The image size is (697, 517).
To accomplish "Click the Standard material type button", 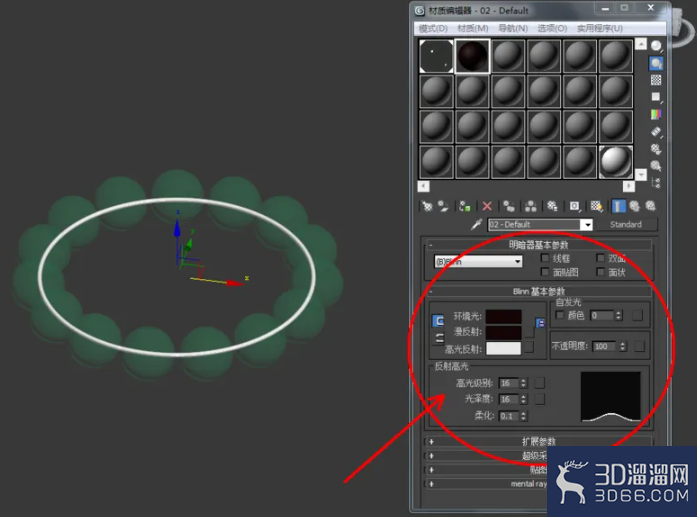I will [x=626, y=224].
